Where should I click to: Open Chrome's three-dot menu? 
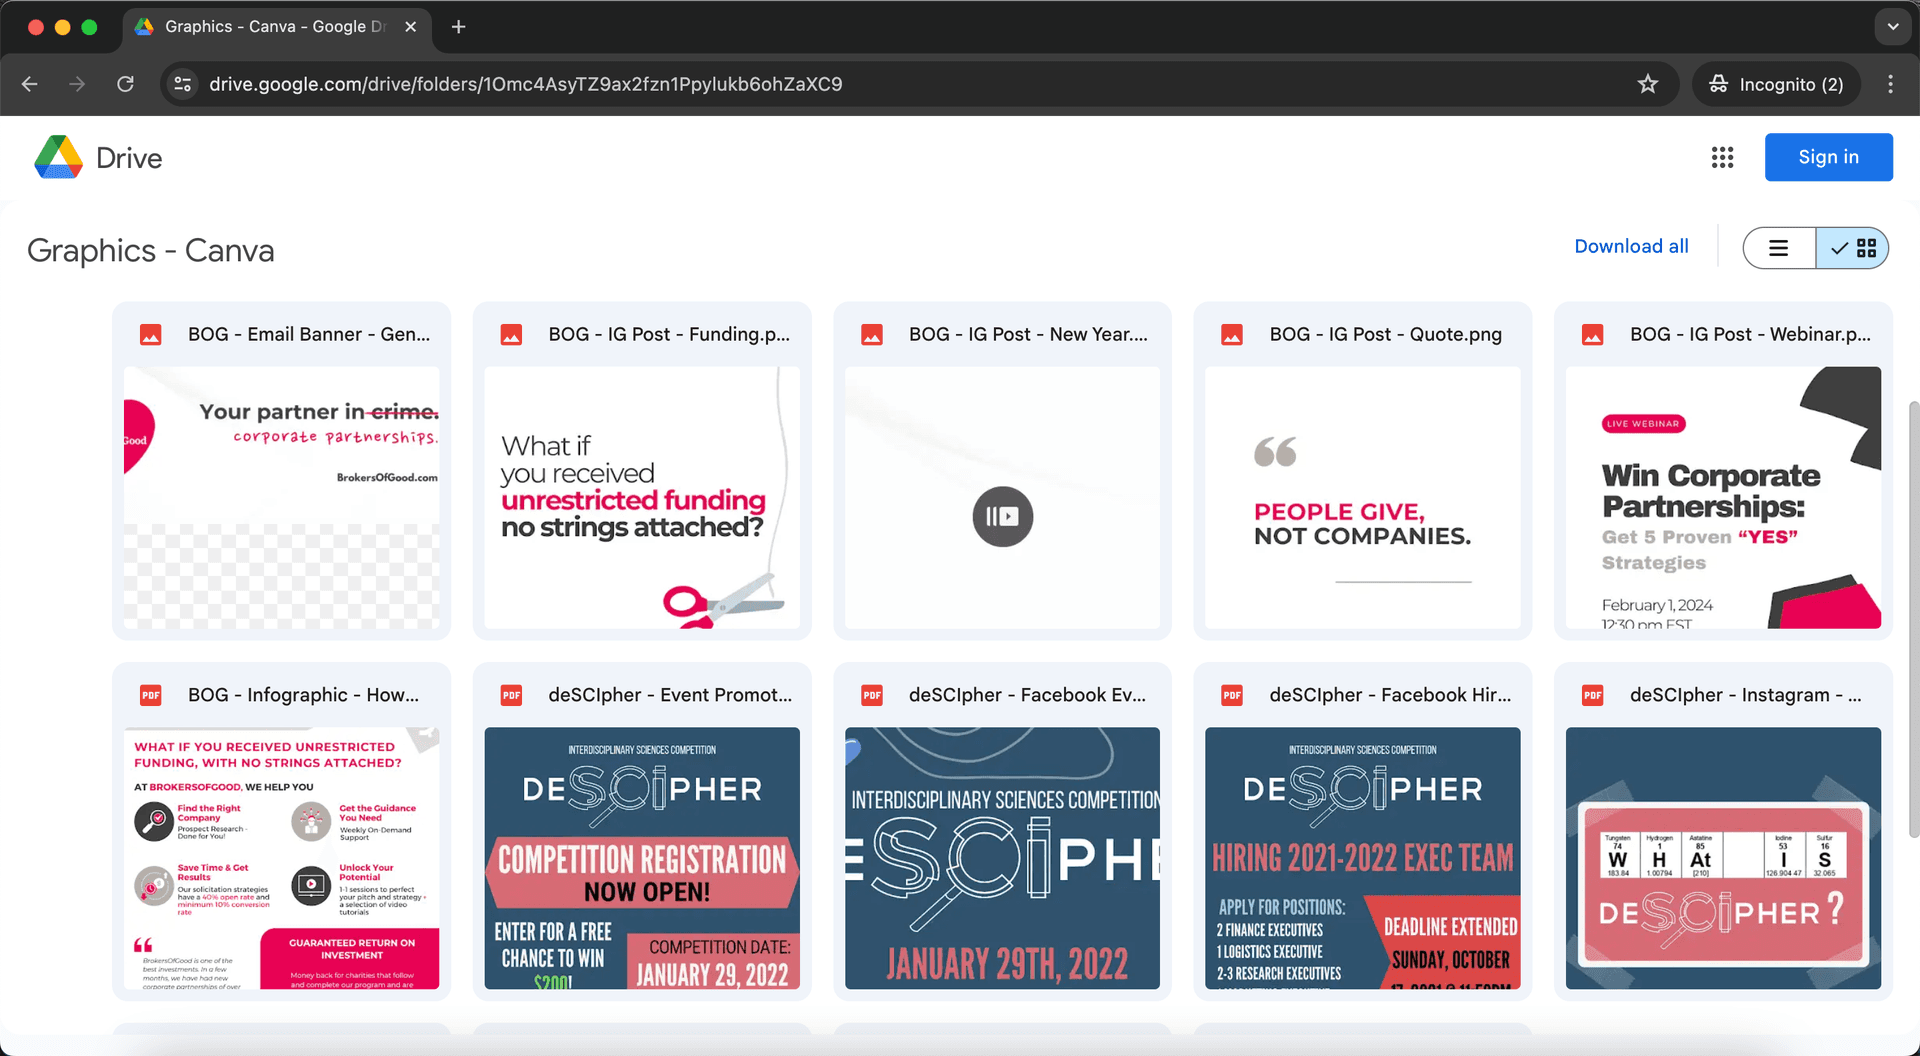(1890, 84)
